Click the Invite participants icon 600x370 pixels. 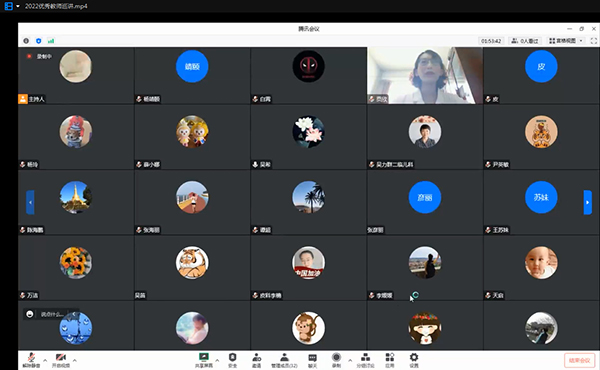coord(256,360)
